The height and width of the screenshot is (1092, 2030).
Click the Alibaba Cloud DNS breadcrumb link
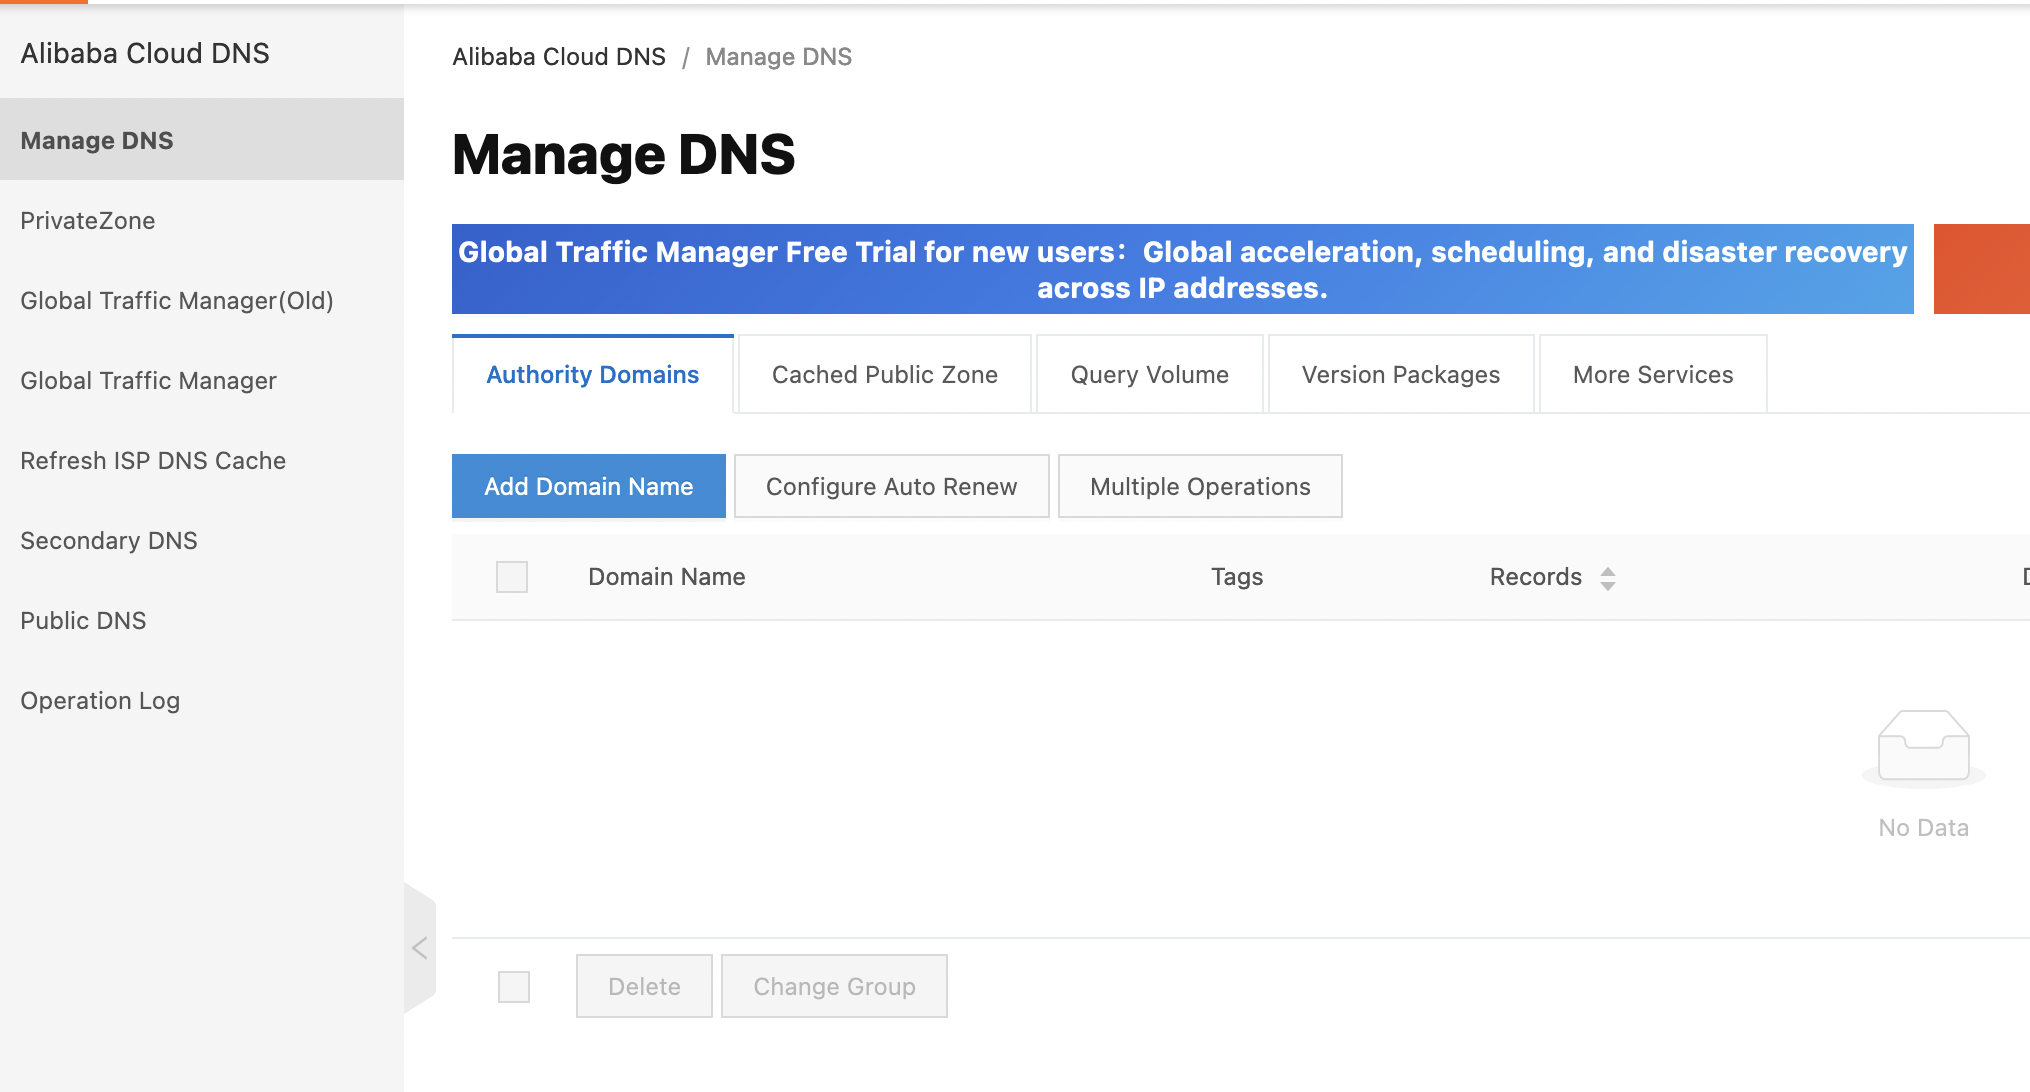click(559, 57)
